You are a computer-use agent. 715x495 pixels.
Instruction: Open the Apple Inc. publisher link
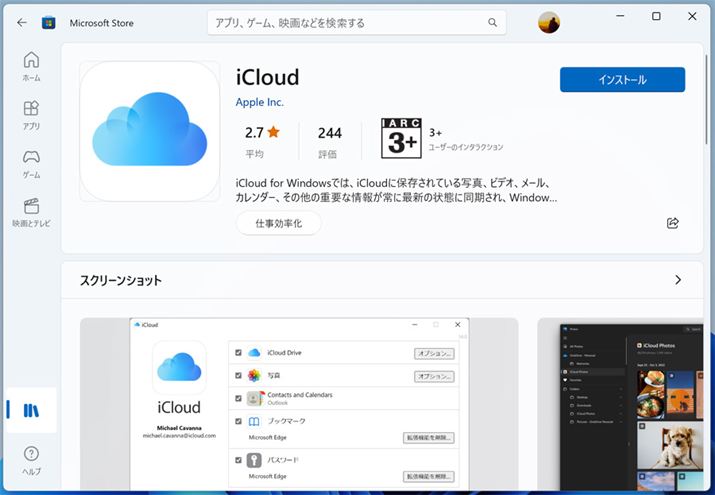tap(259, 102)
